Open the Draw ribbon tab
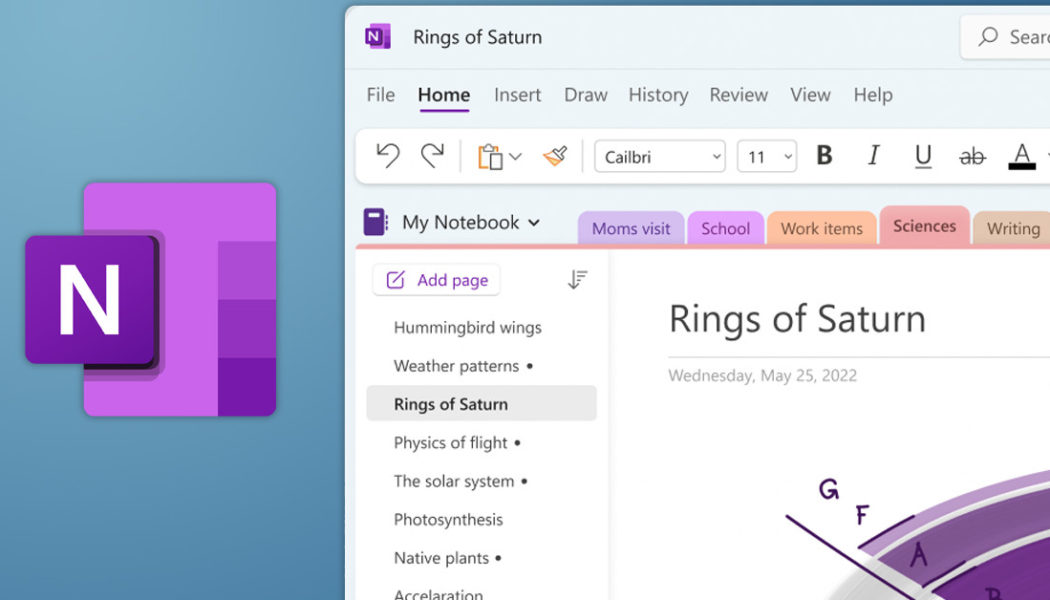Image resolution: width=1050 pixels, height=600 pixels. click(585, 95)
